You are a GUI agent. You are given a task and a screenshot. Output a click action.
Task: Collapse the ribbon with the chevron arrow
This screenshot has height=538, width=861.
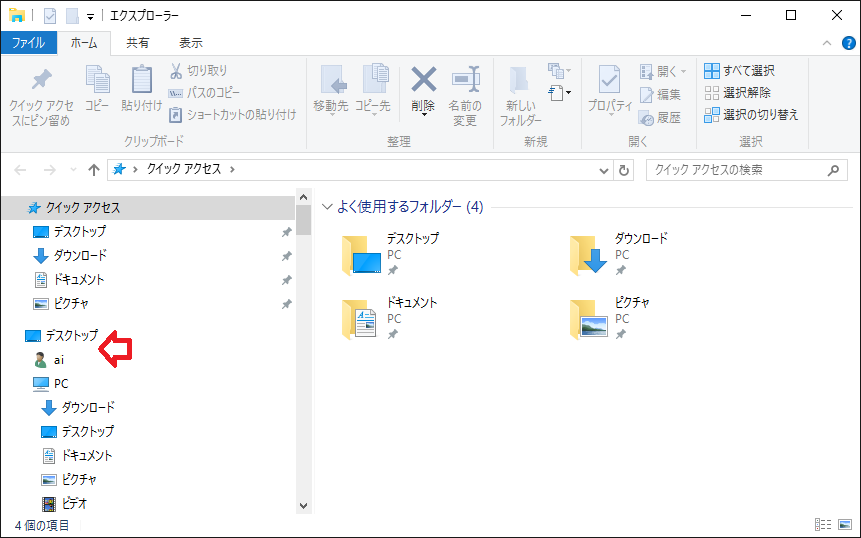click(x=826, y=43)
